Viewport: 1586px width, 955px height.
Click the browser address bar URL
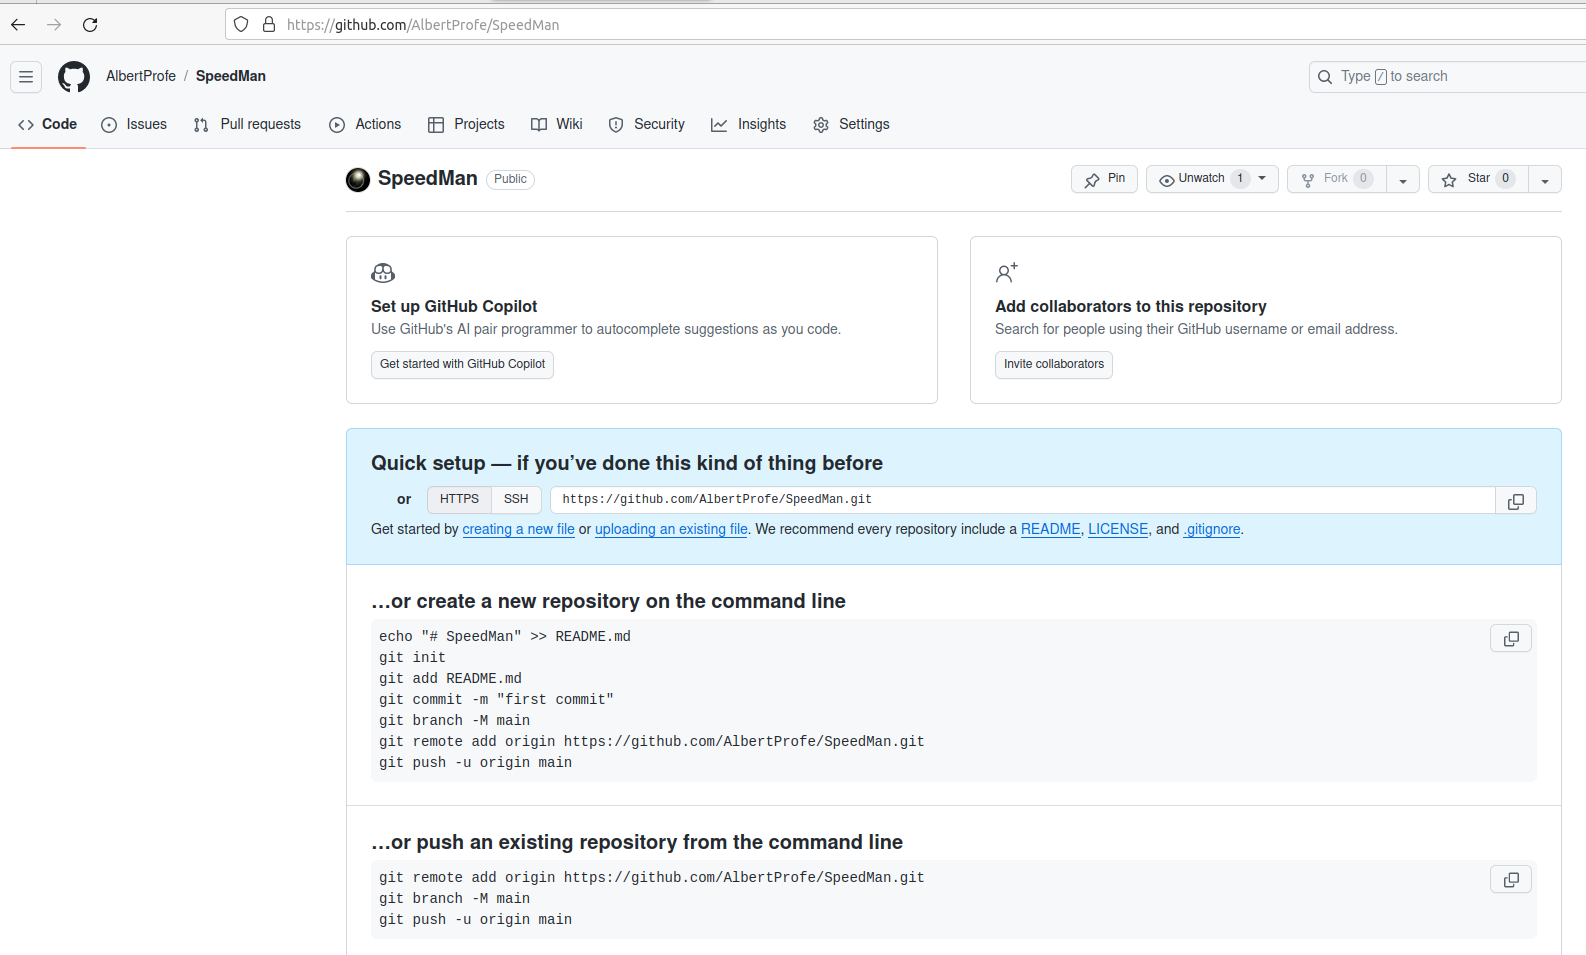423,25
